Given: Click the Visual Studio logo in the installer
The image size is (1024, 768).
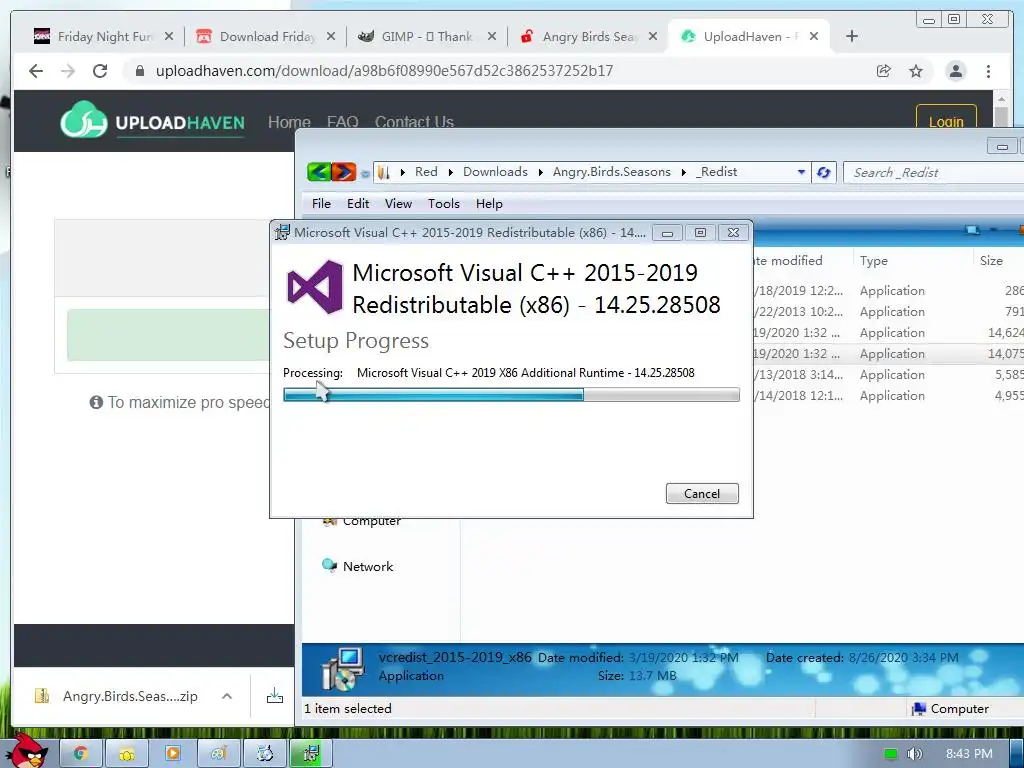Looking at the screenshot, I should pyautogui.click(x=315, y=287).
